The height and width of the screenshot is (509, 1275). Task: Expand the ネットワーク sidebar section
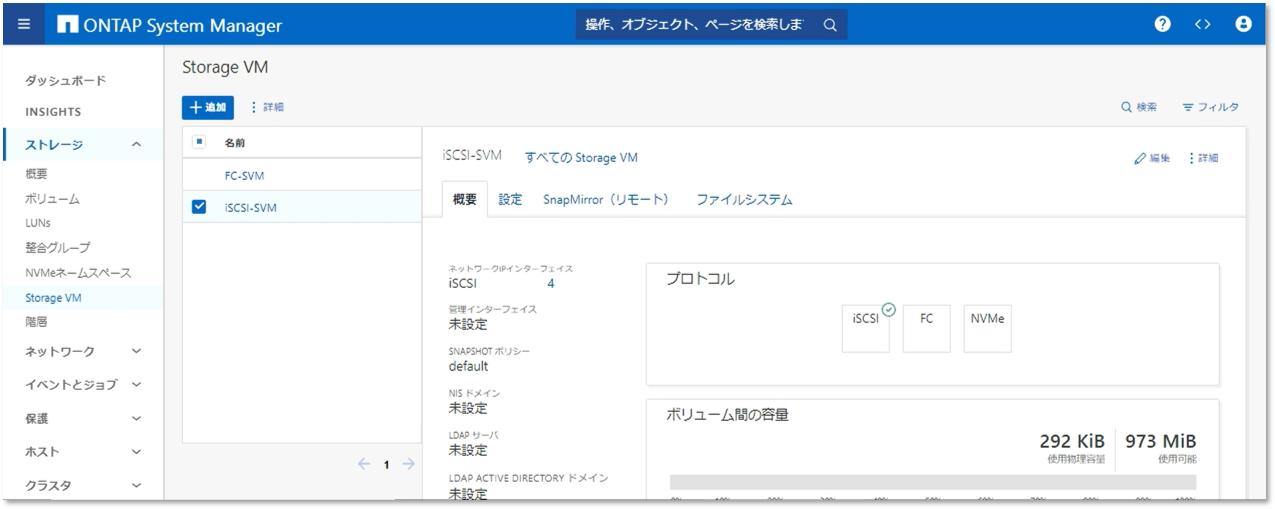(x=136, y=351)
